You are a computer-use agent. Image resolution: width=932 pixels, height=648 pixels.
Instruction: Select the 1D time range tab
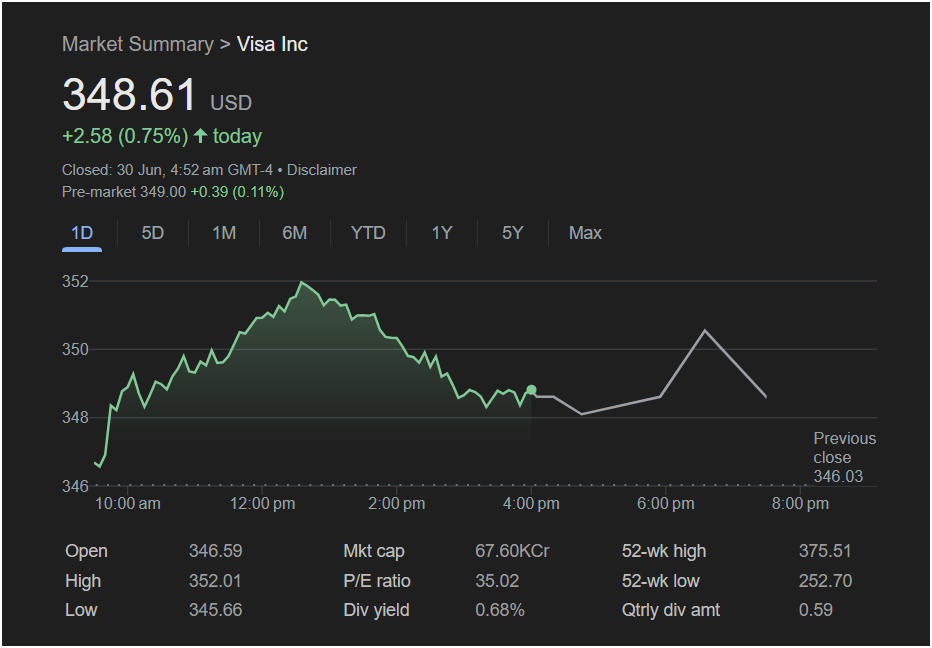point(82,233)
